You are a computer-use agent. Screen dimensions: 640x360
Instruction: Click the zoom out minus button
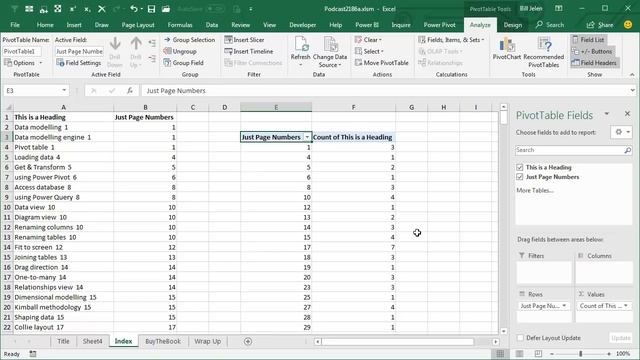tap(552, 353)
